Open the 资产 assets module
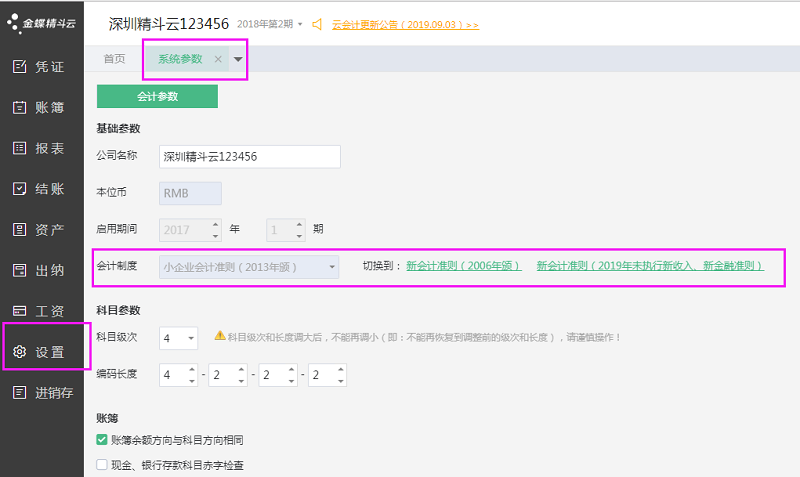The height and width of the screenshot is (477, 800). [39, 230]
